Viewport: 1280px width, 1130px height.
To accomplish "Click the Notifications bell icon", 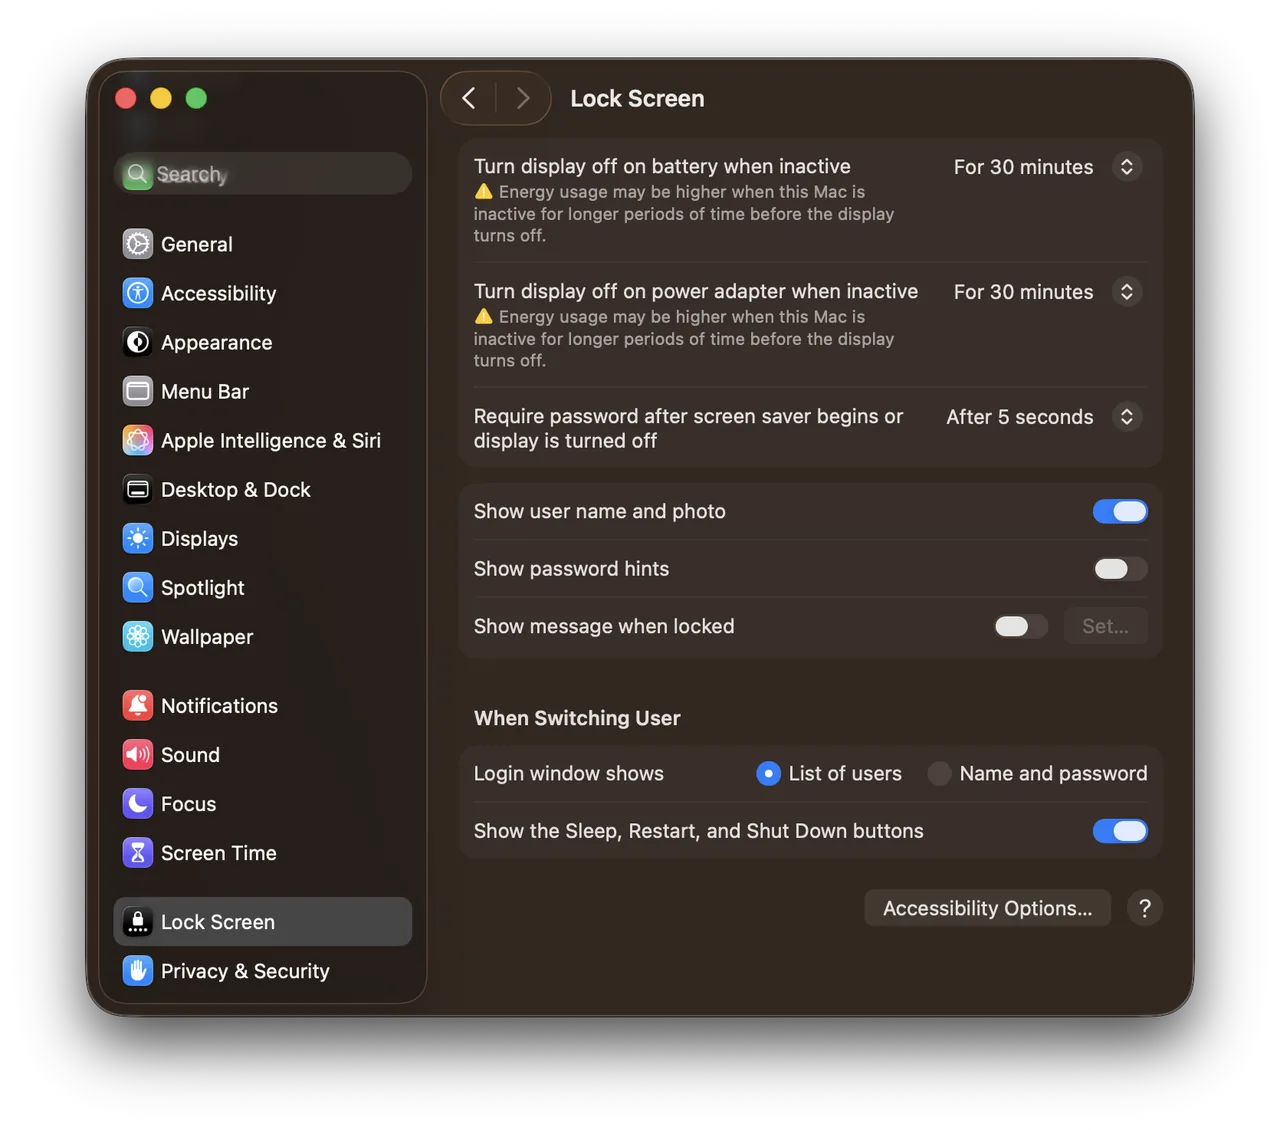I will [x=138, y=705].
